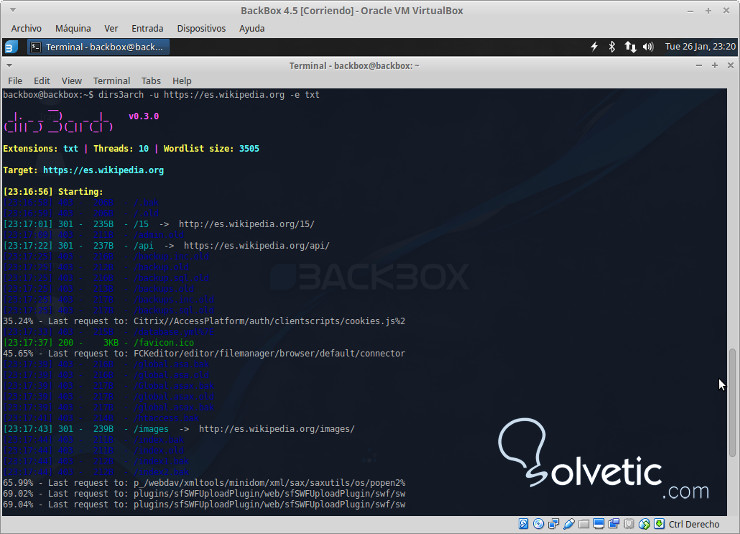Click the VirtualBox optical disc icon
Image resolution: width=740 pixels, height=534 pixels.
tap(538, 524)
